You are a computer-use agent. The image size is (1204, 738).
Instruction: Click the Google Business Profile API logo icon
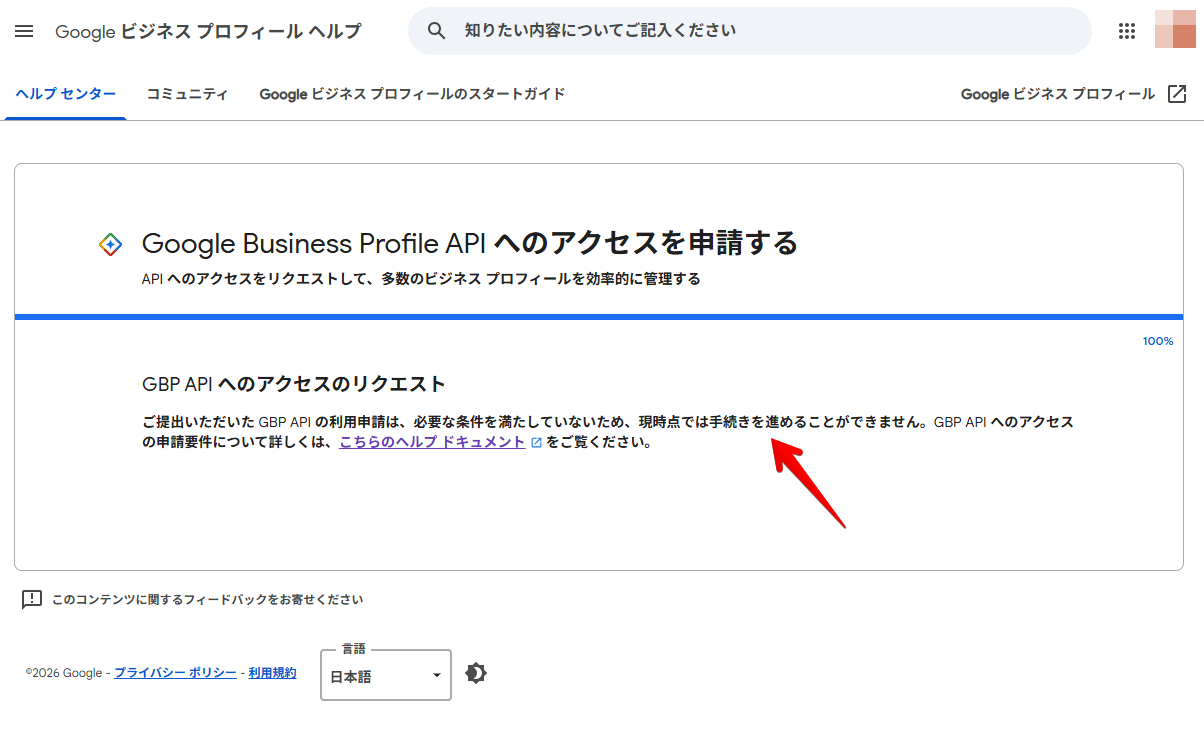point(111,244)
